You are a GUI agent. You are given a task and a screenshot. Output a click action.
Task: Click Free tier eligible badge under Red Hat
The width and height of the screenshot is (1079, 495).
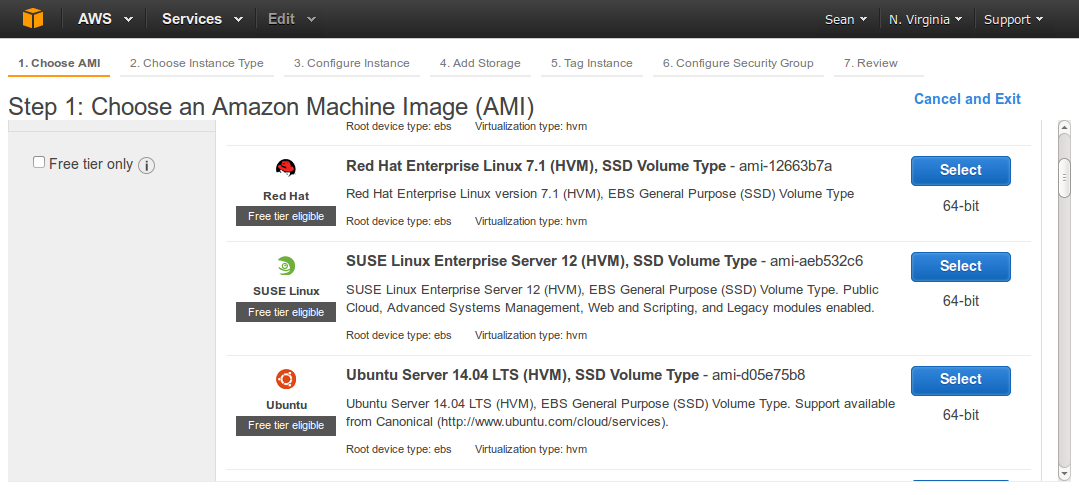[286, 216]
